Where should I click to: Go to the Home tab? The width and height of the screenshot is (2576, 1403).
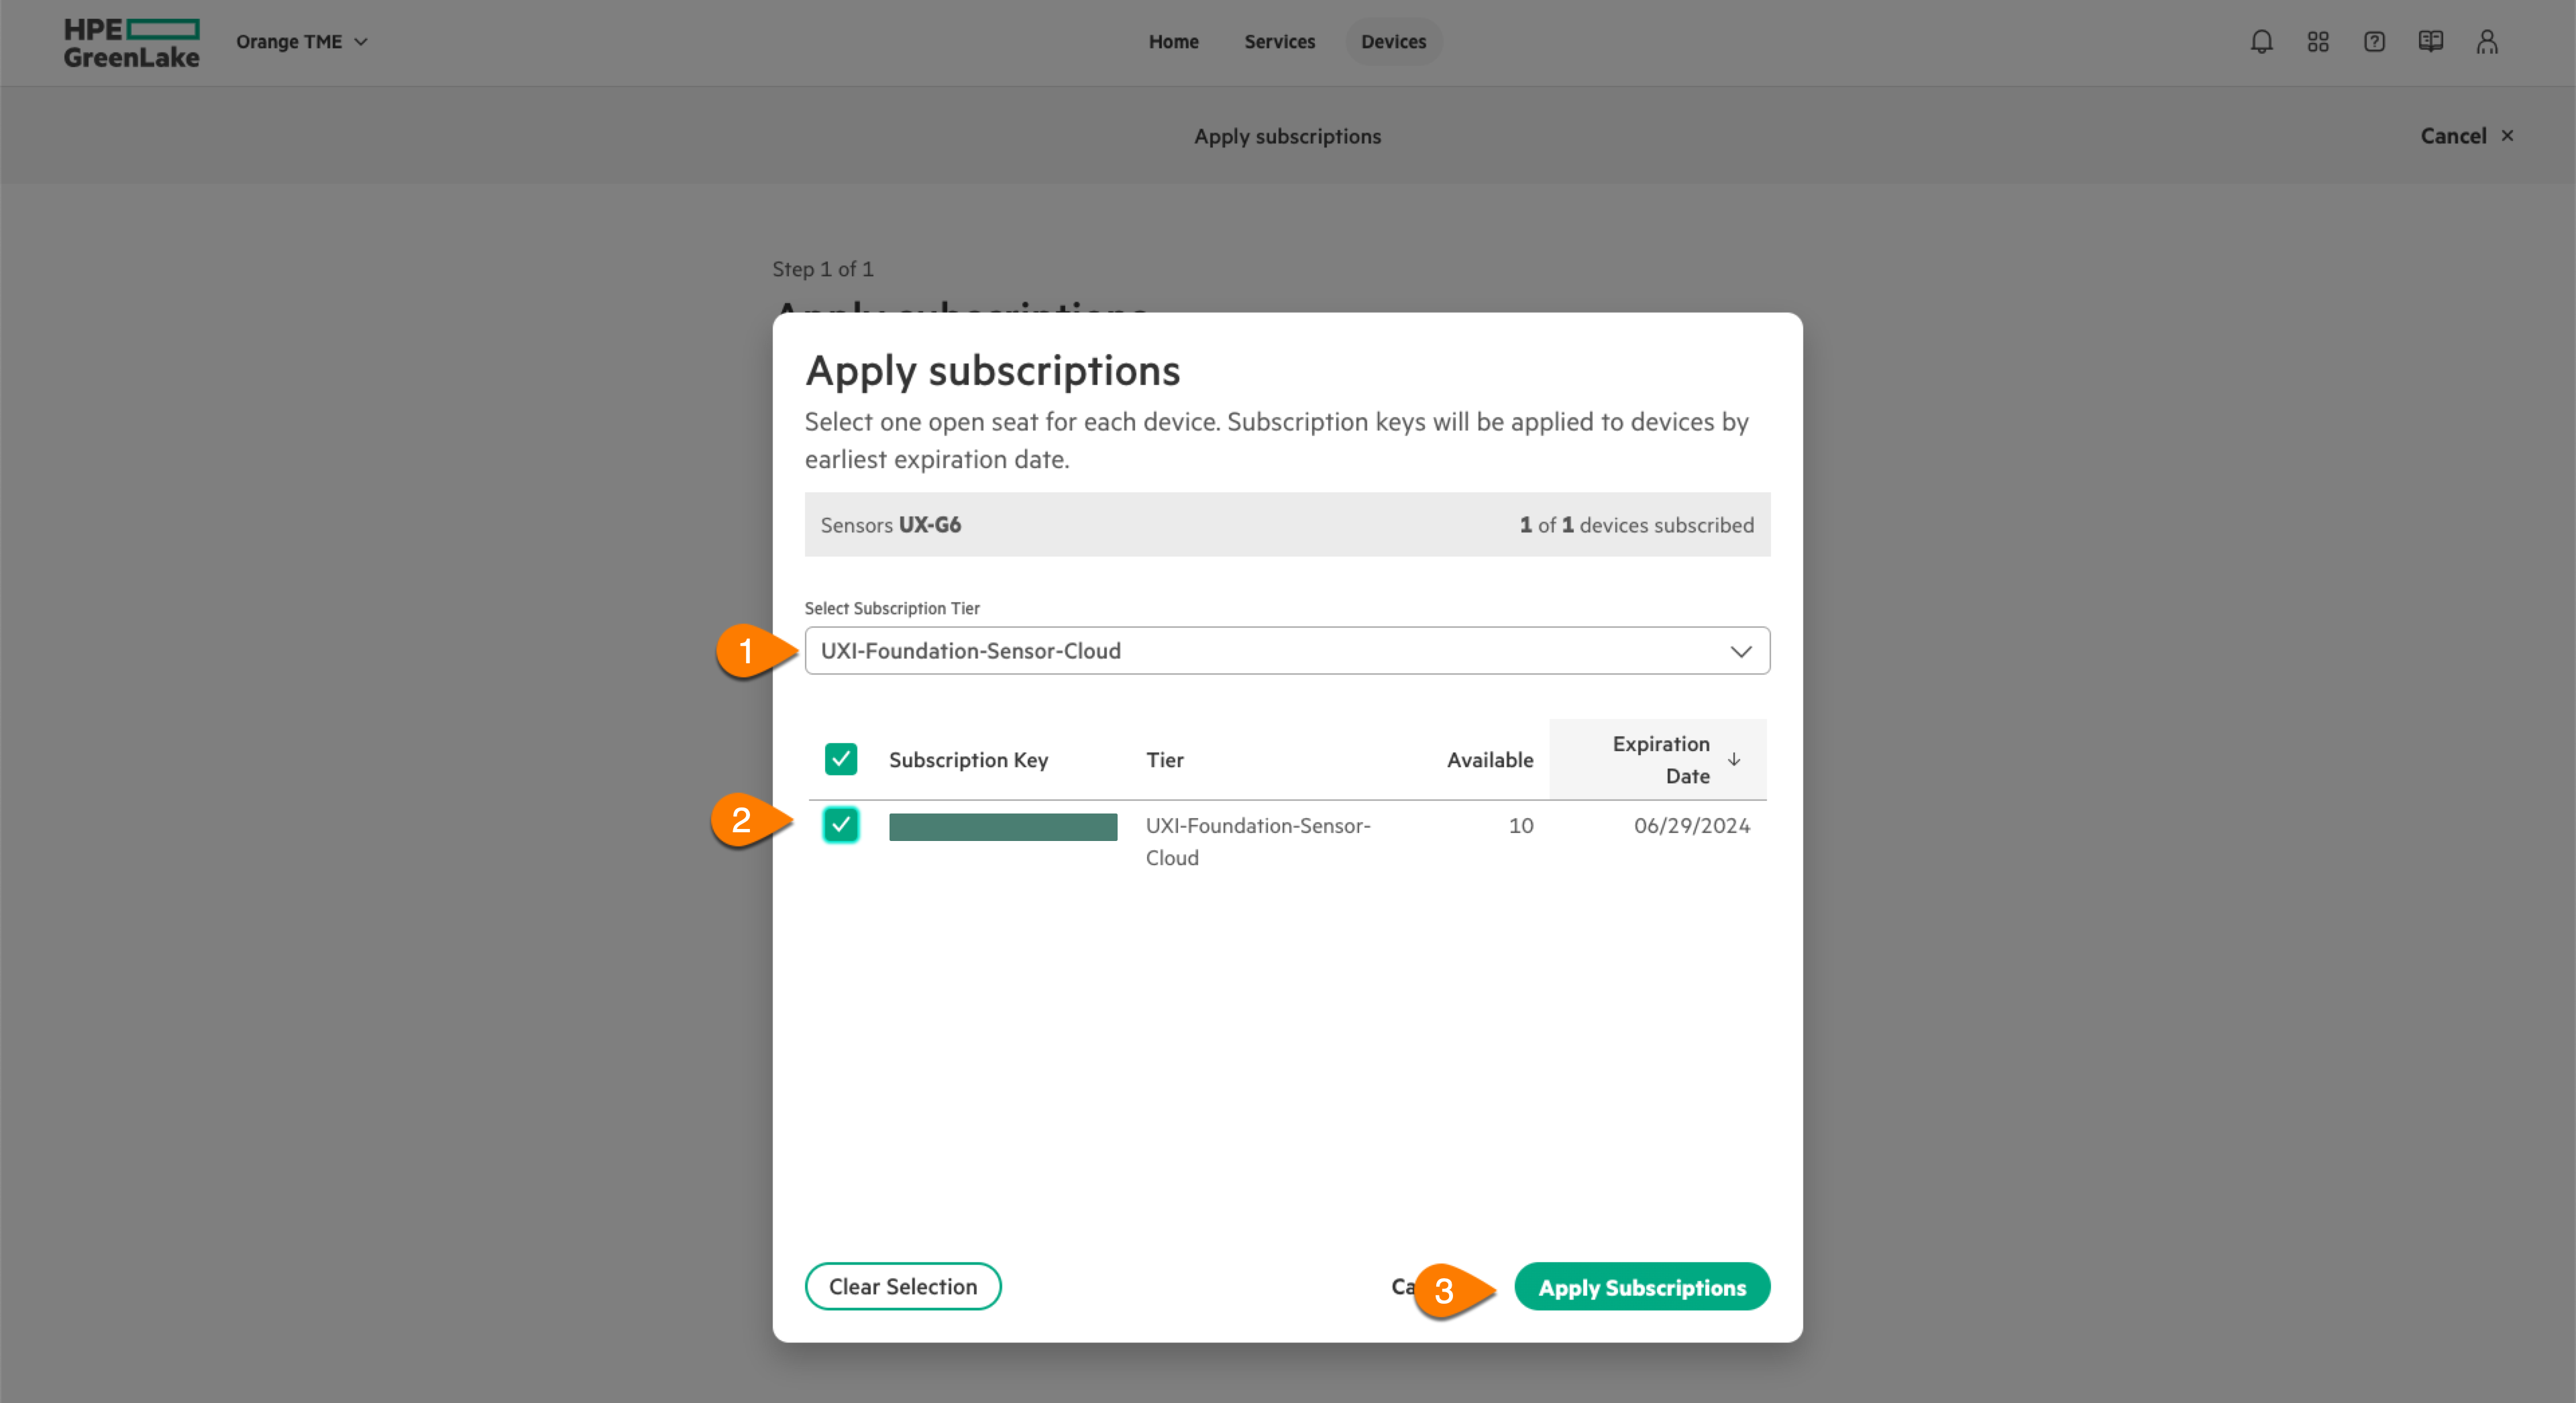[x=1173, y=42]
